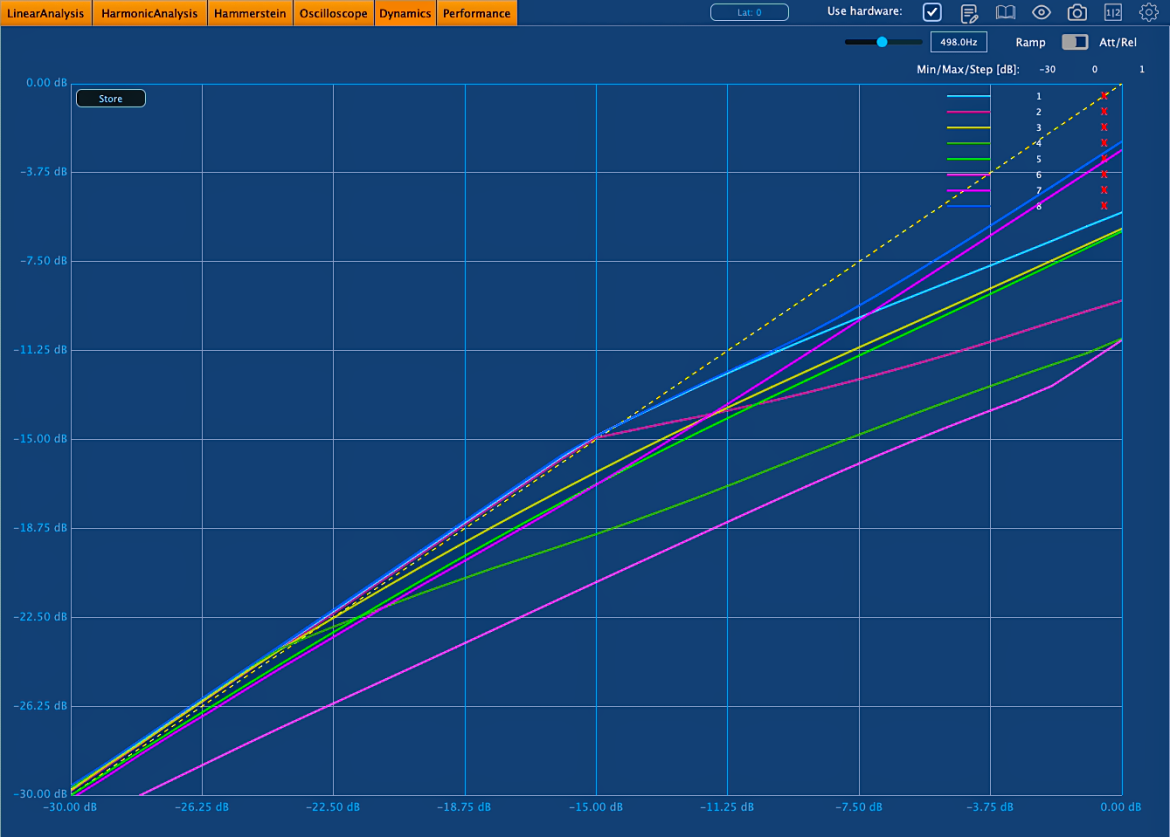Click the -15.00 dB horizontal axis label

pos(596,807)
